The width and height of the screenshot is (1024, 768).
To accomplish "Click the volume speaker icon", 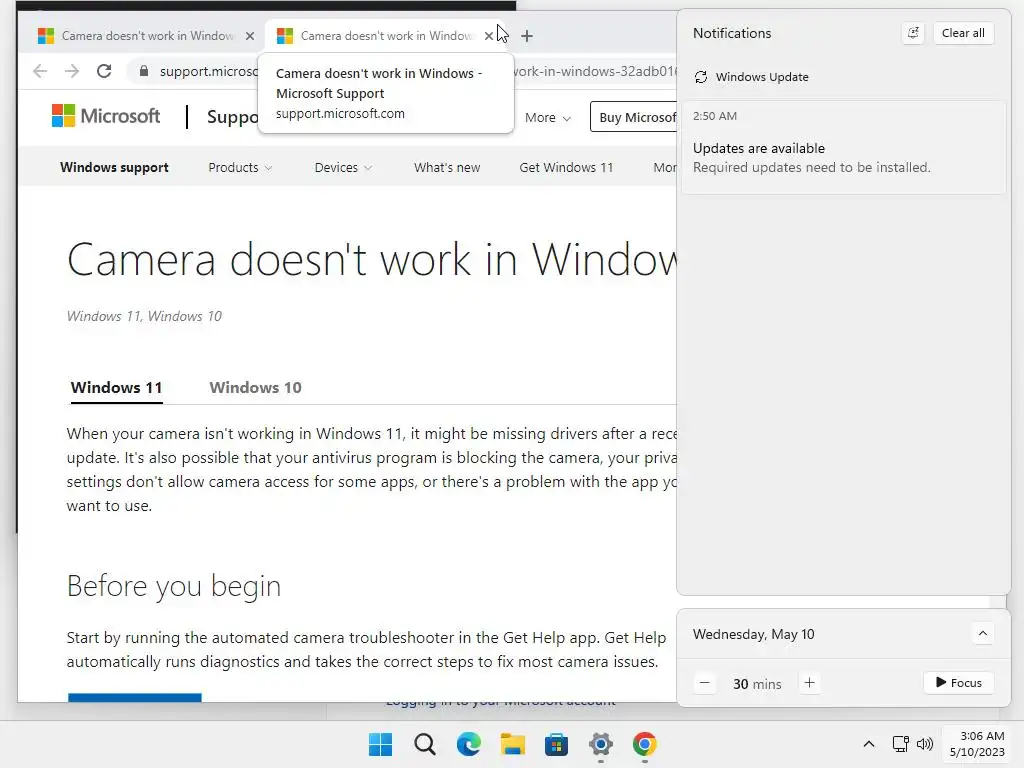I will click(925, 744).
